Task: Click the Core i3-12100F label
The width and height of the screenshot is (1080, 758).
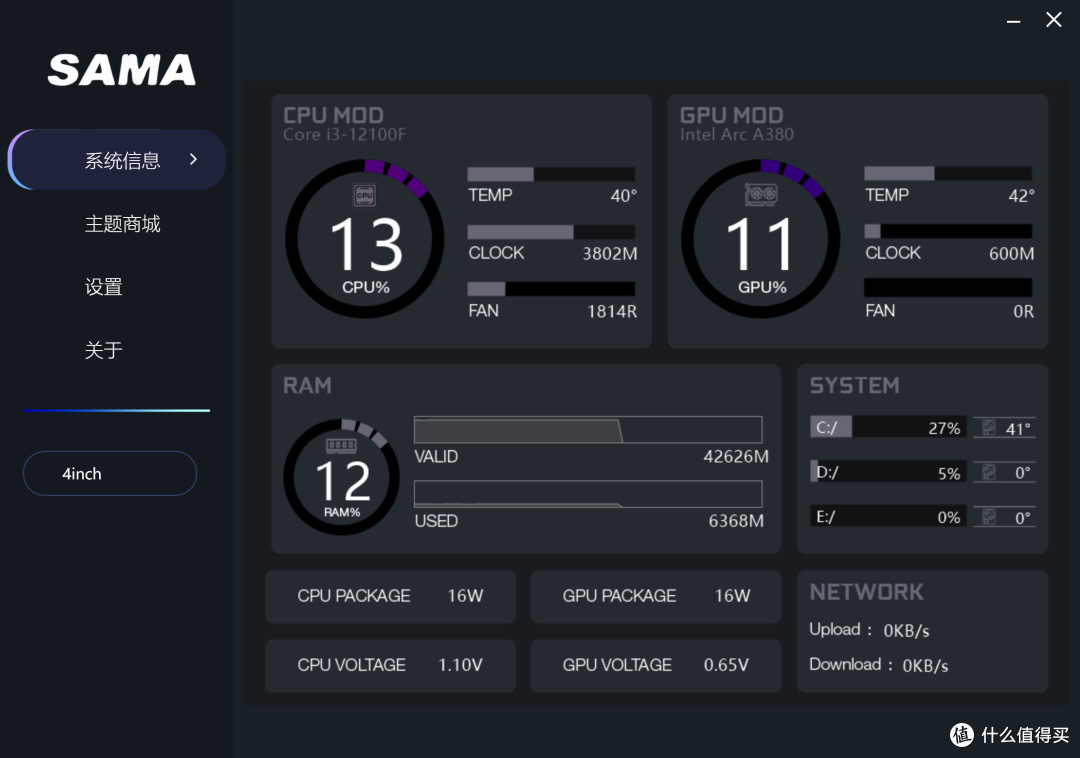Action: (344, 134)
